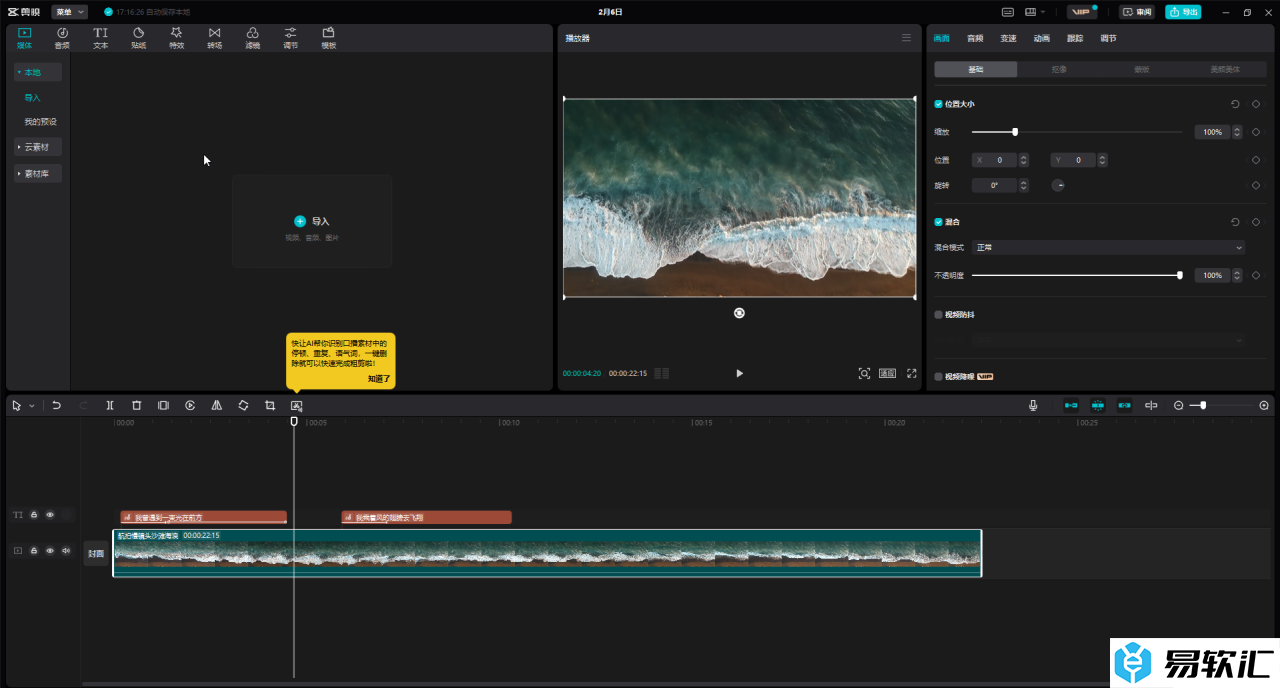The height and width of the screenshot is (688, 1280).
Task: Select the split clip tool
Action: (x=110, y=405)
